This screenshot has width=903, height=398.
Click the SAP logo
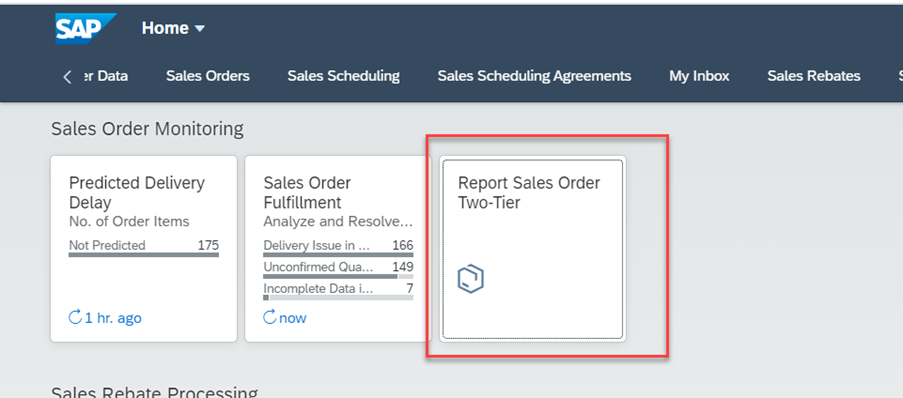coord(86,28)
